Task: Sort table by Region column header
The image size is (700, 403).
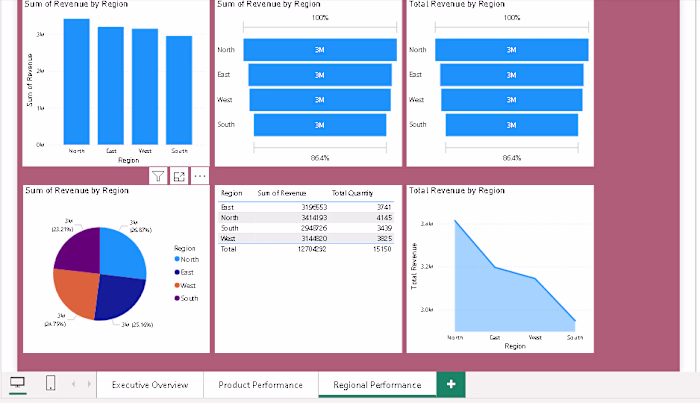Action: [231, 193]
